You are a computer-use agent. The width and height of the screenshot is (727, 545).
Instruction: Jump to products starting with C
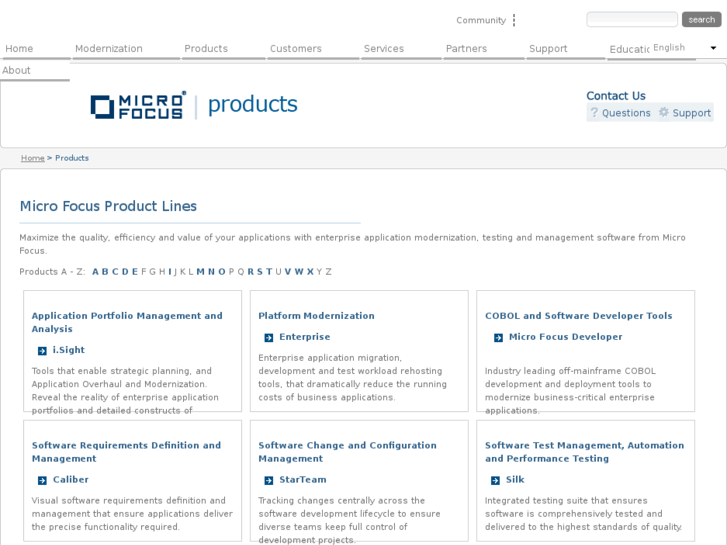[115, 272]
